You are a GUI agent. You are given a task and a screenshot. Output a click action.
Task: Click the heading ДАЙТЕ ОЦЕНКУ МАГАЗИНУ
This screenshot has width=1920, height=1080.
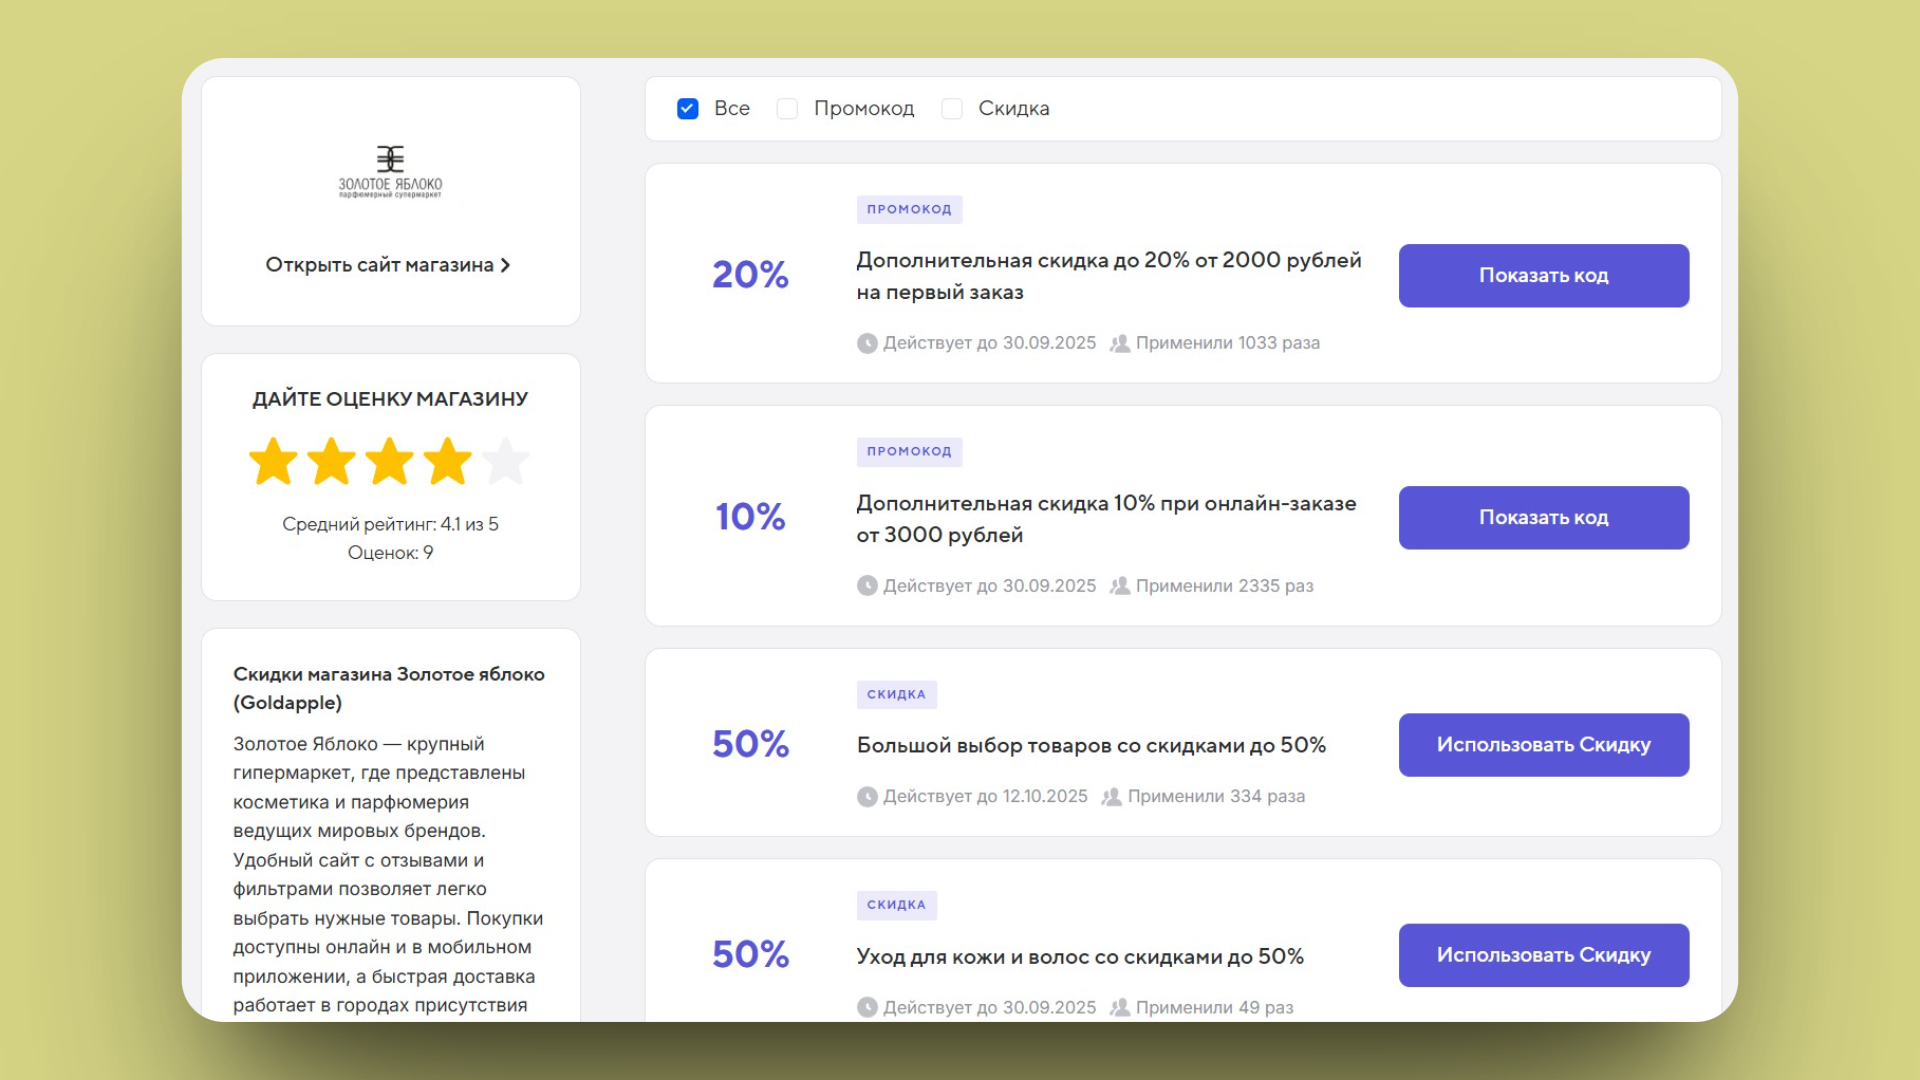390,399
